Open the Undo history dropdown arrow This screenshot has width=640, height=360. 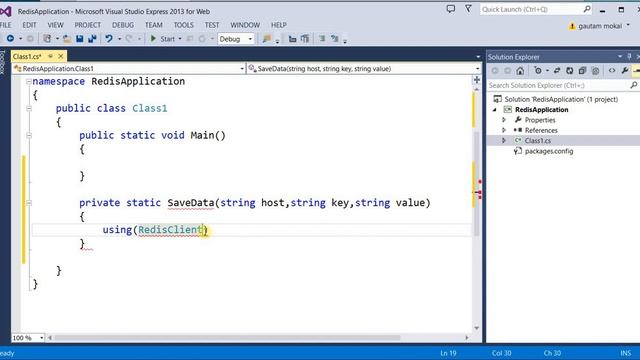pyautogui.click(x=120, y=39)
